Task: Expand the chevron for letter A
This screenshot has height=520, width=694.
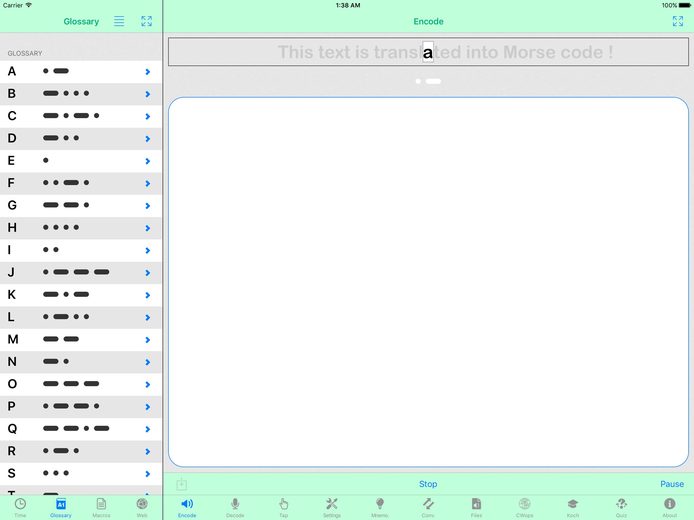Action: (x=148, y=72)
